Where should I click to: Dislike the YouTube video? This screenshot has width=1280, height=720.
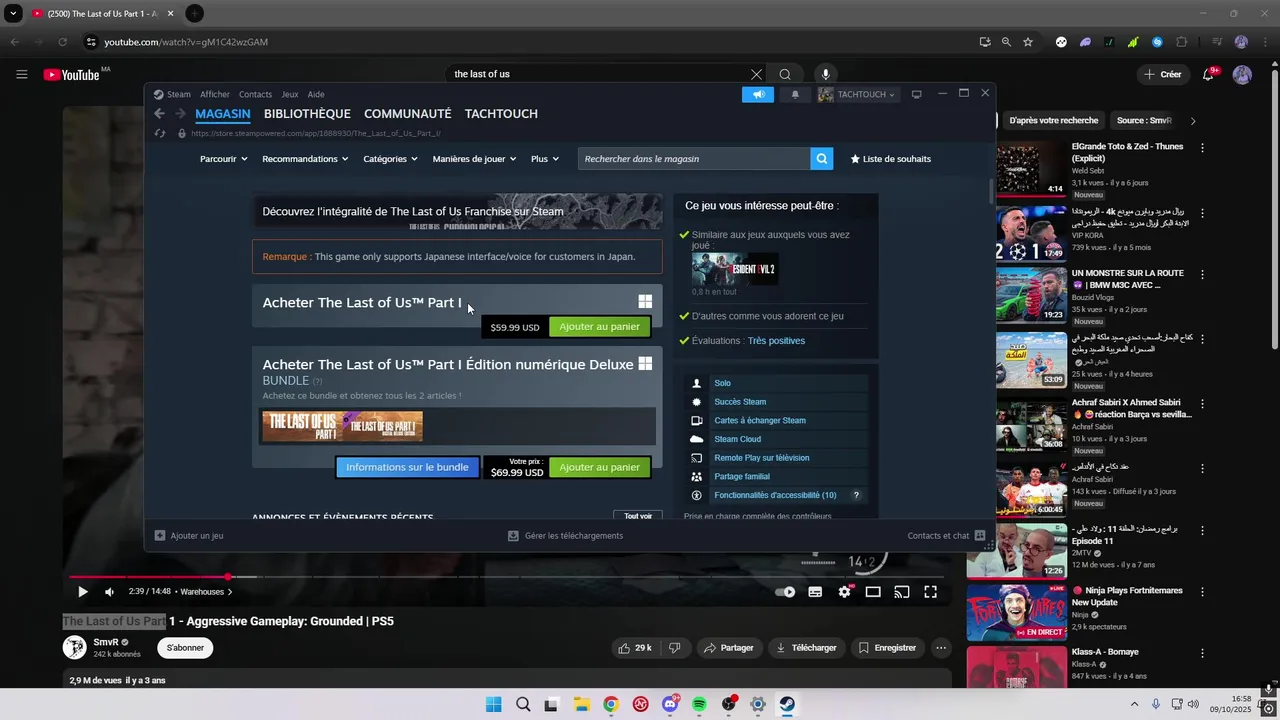tap(674, 648)
